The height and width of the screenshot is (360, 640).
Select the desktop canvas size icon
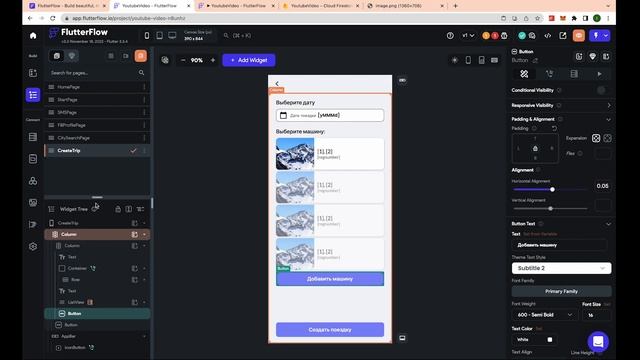[172, 36]
